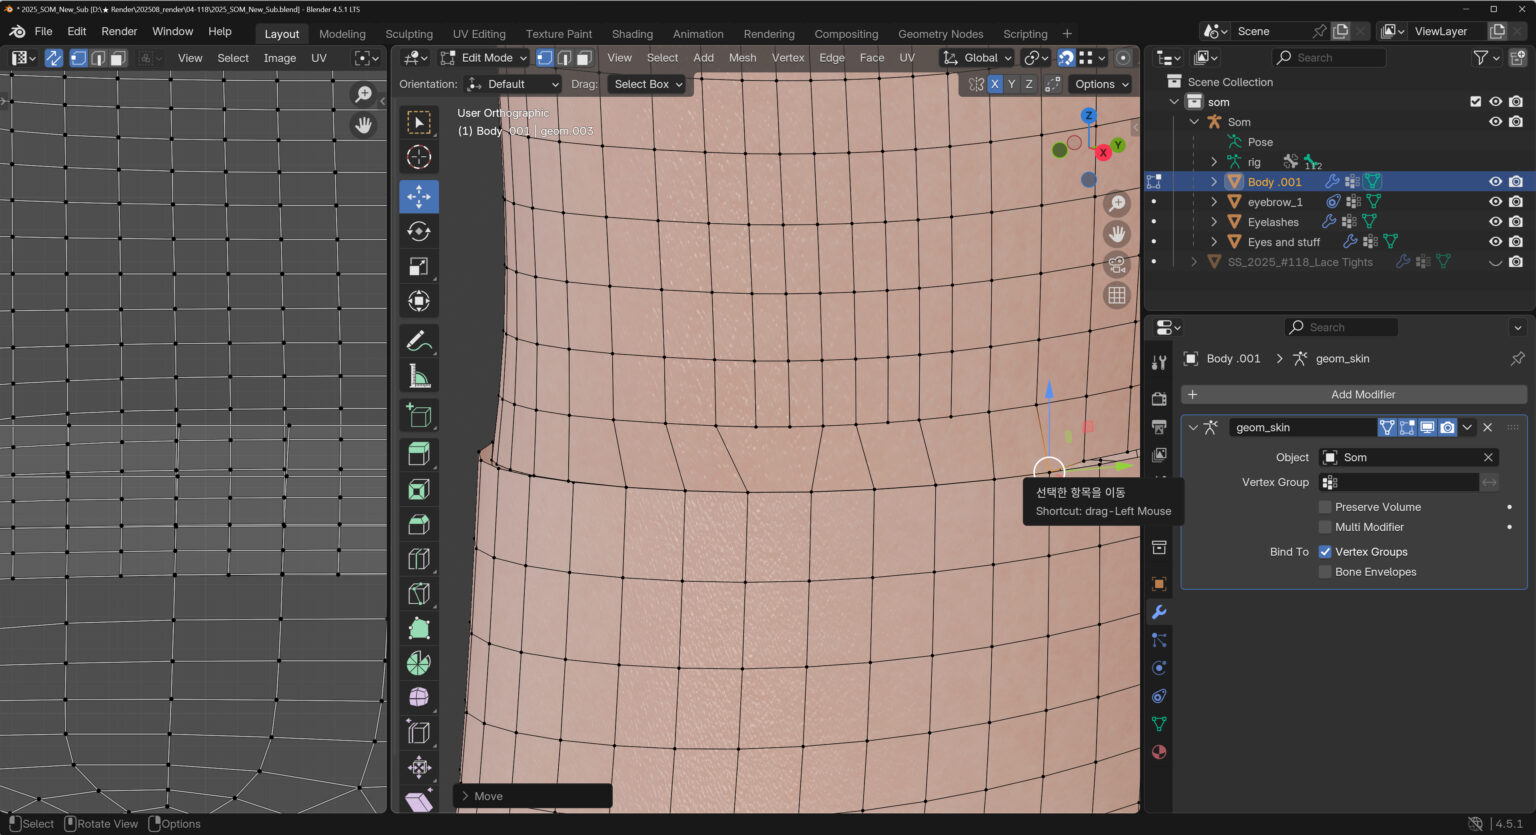Viewport: 1536px width, 835px height.
Task: Activate the Rotate tool
Action: click(x=419, y=231)
